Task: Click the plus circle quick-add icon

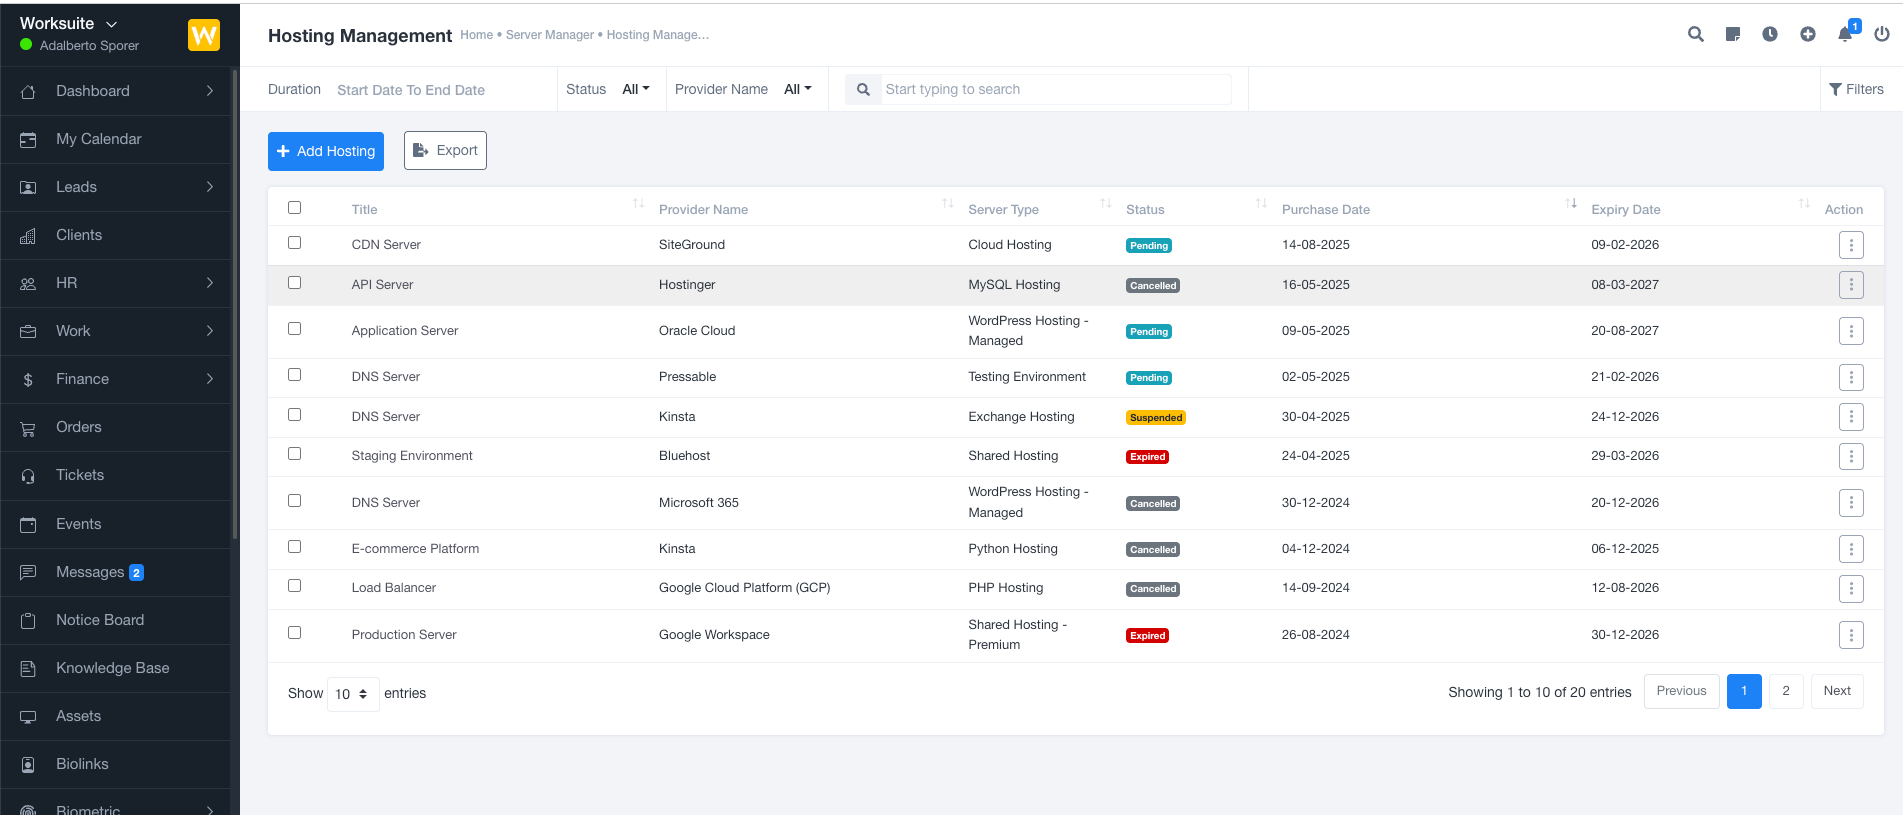Action: (x=1808, y=34)
